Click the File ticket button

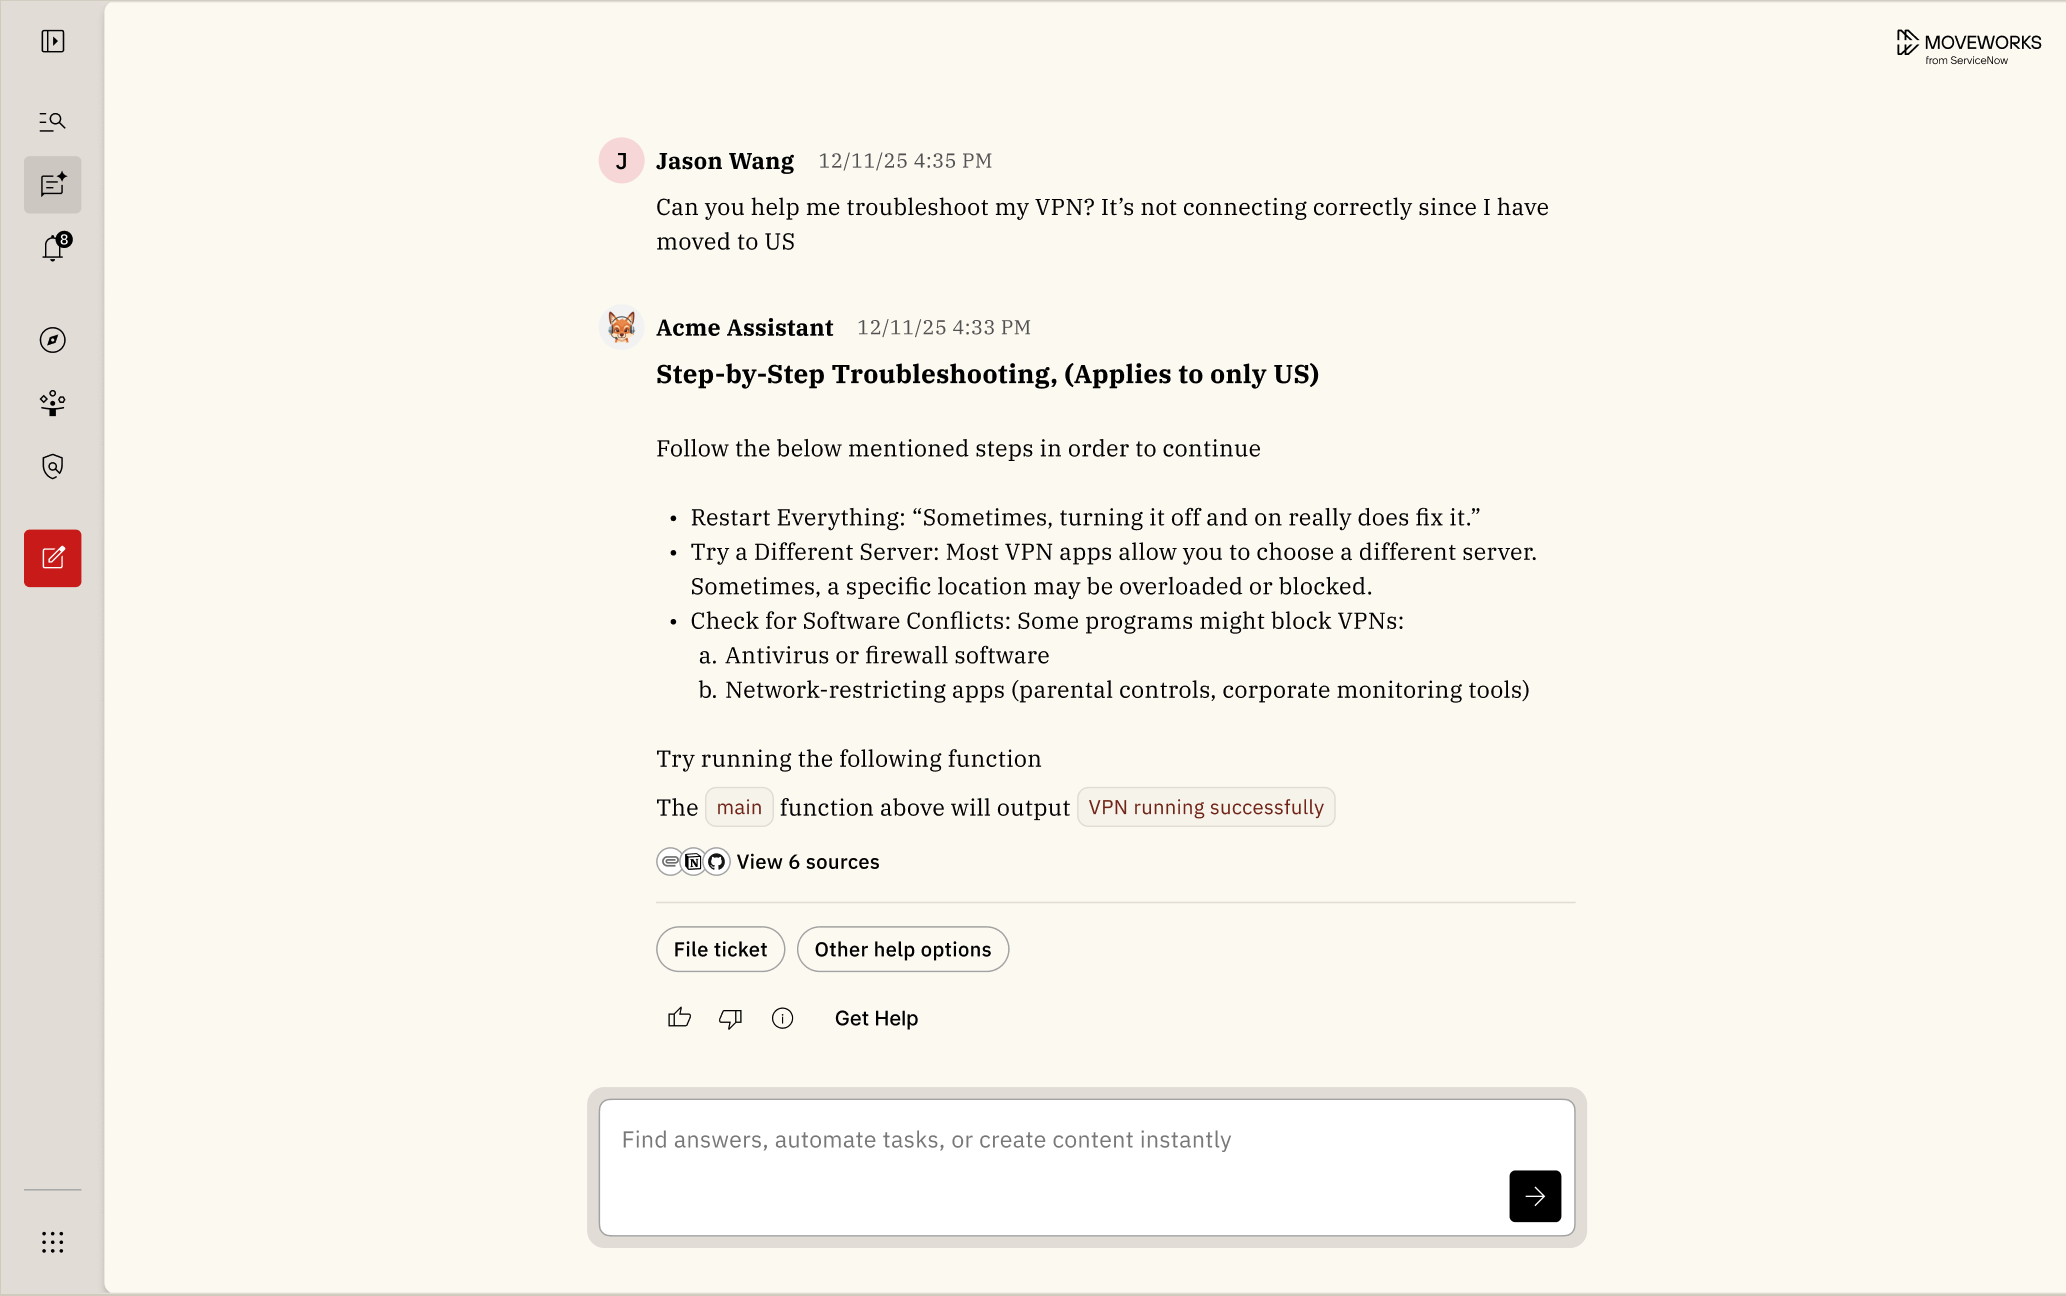point(720,949)
